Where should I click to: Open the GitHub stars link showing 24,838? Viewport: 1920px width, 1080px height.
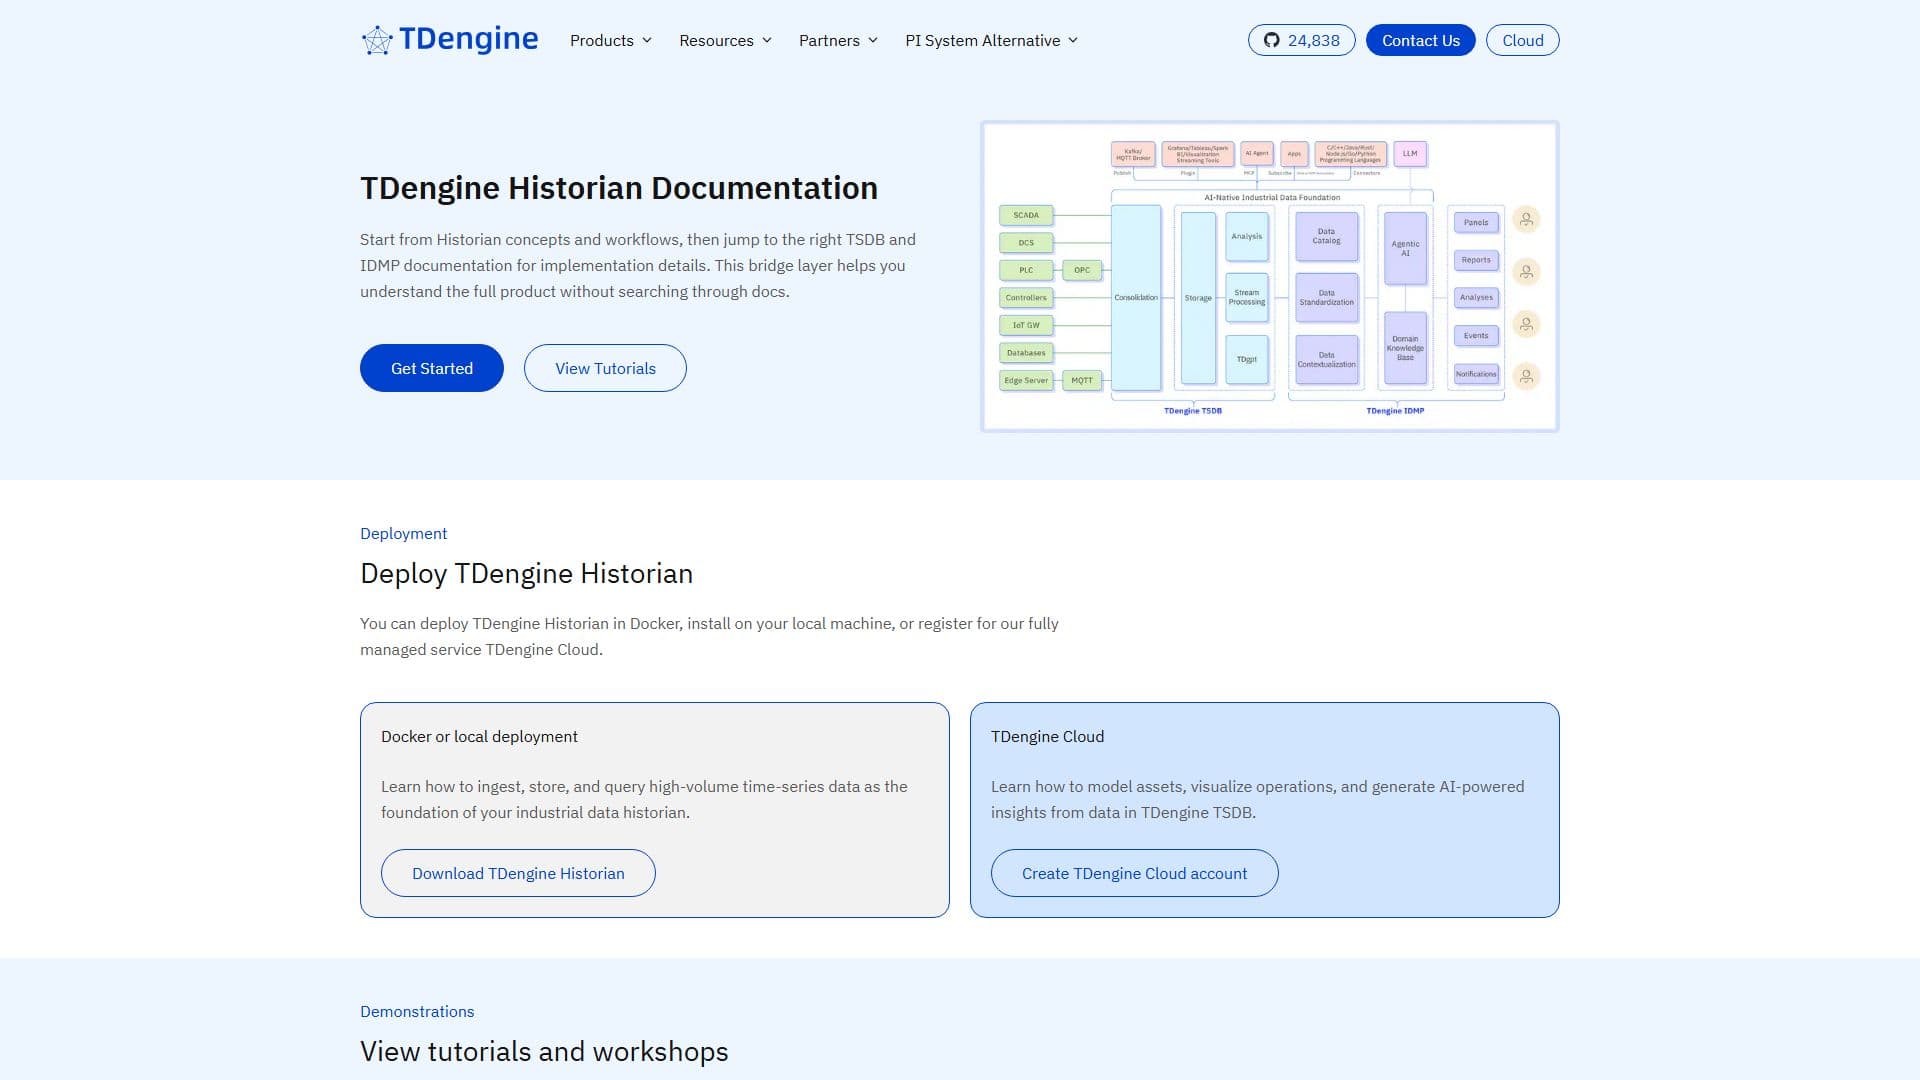coord(1301,40)
